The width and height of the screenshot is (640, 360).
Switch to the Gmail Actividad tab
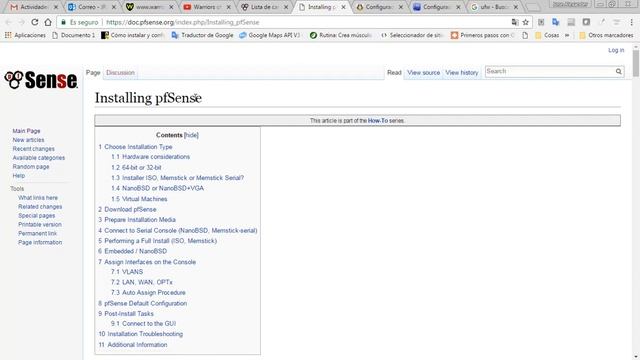click(33, 7)
